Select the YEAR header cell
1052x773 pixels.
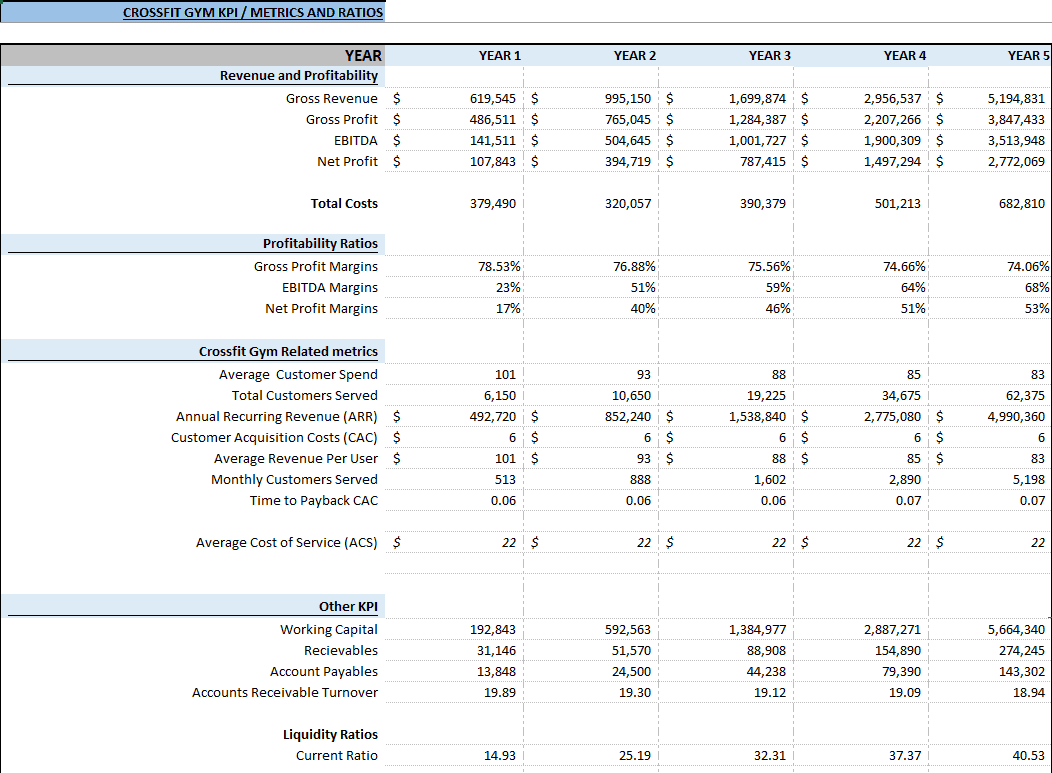(363, 56)
